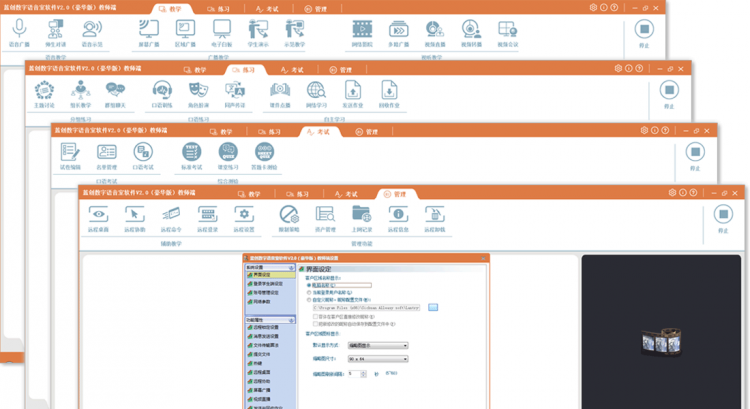Open the 资产管理 asset management icon
The image size is (750, 409).
click(325, 213)
